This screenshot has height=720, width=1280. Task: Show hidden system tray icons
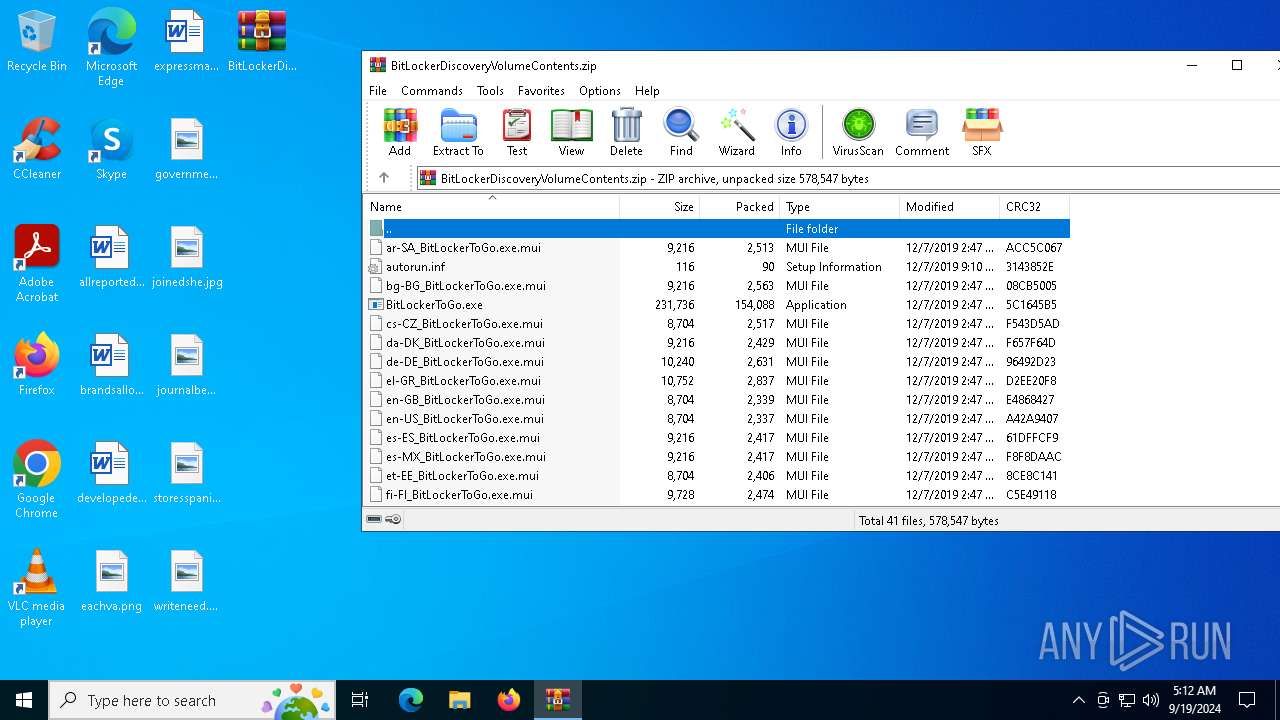coord(1078,700)
